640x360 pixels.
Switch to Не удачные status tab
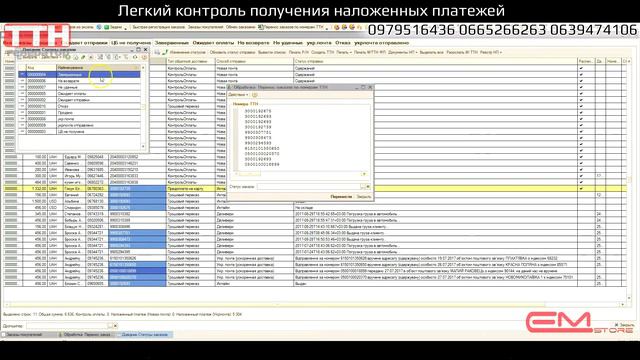288,42
